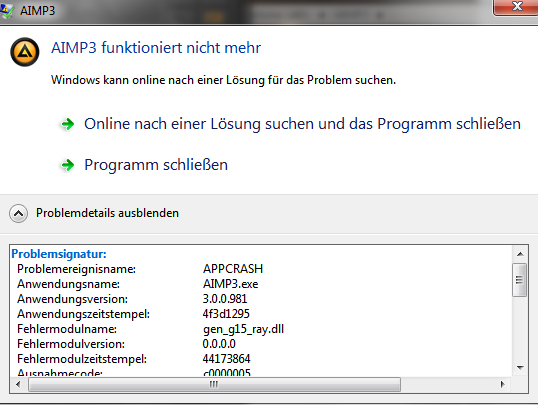Screen dimensions: 538x405
Task: Select the APPCRASH value
Action: pos(233,269)
